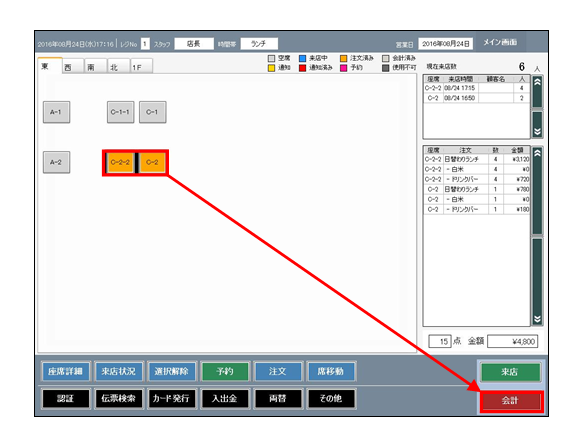Click the ¥720 amount cell

point(517,179)
